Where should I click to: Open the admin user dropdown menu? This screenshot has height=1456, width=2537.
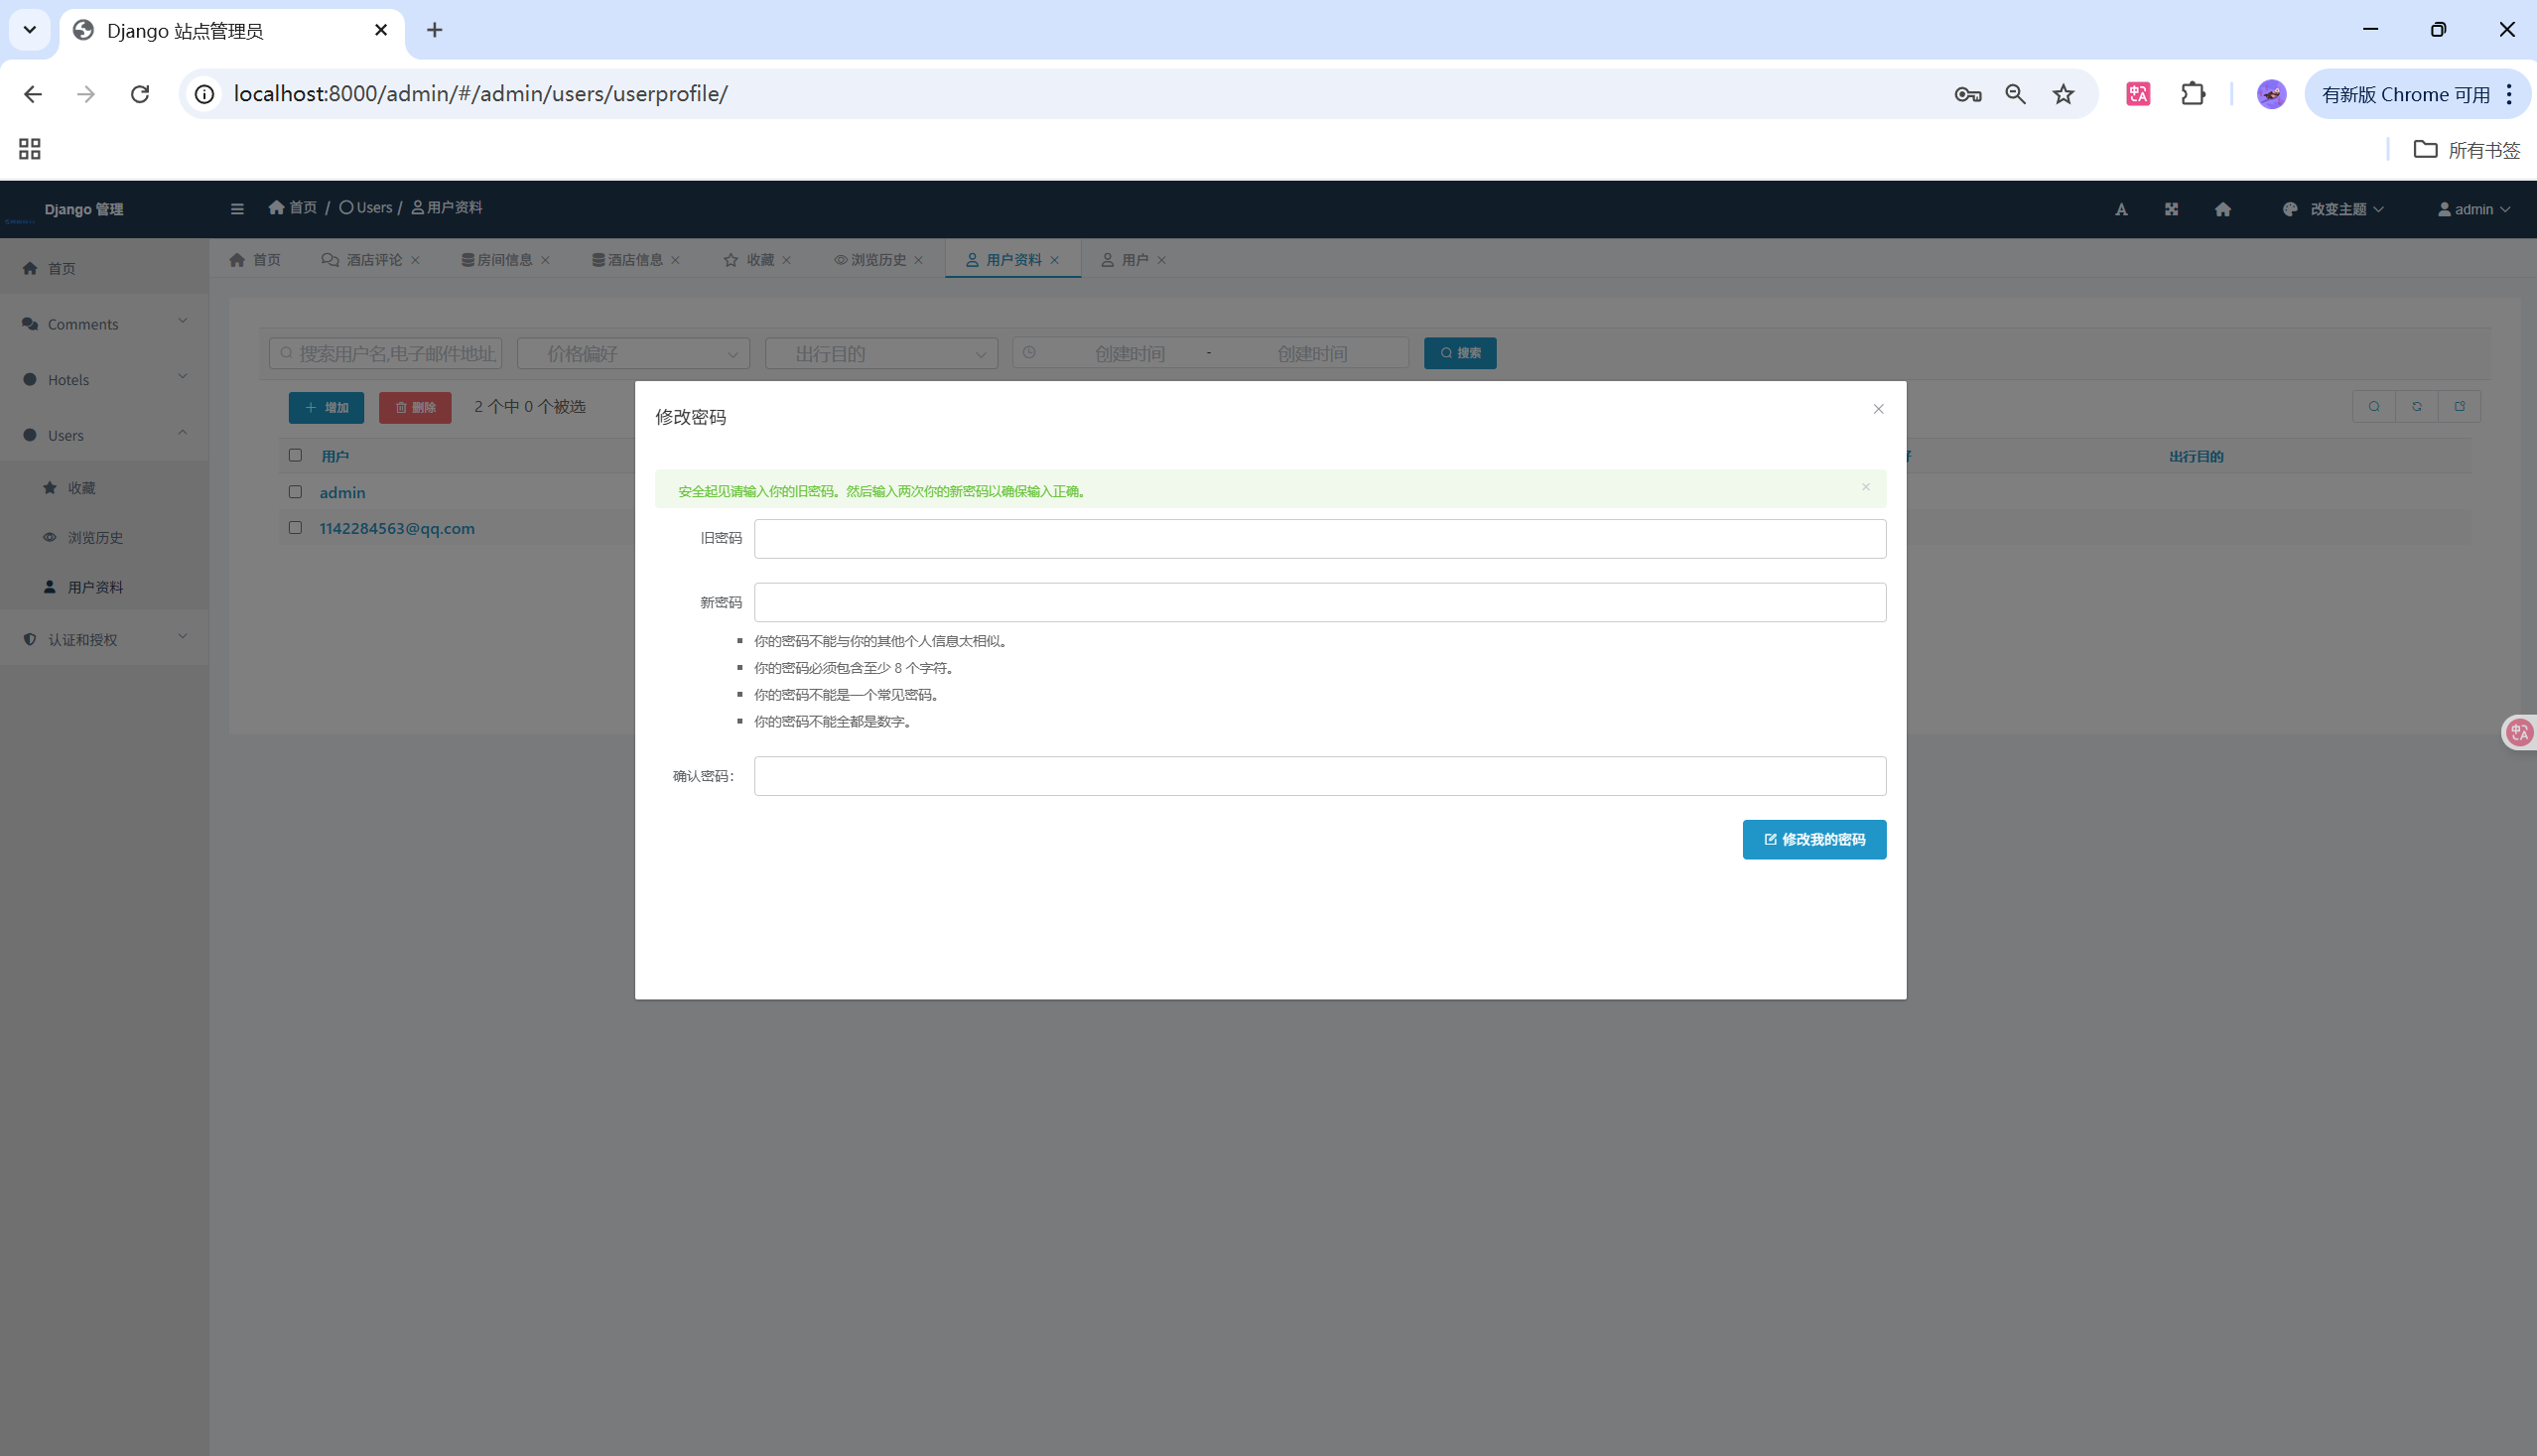(2474, 209)
